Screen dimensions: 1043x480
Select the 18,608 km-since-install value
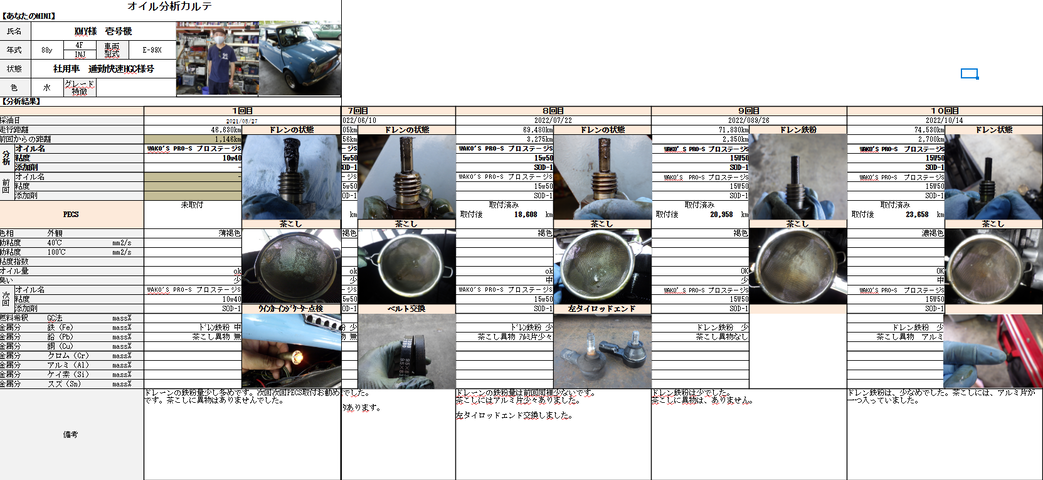525,215
